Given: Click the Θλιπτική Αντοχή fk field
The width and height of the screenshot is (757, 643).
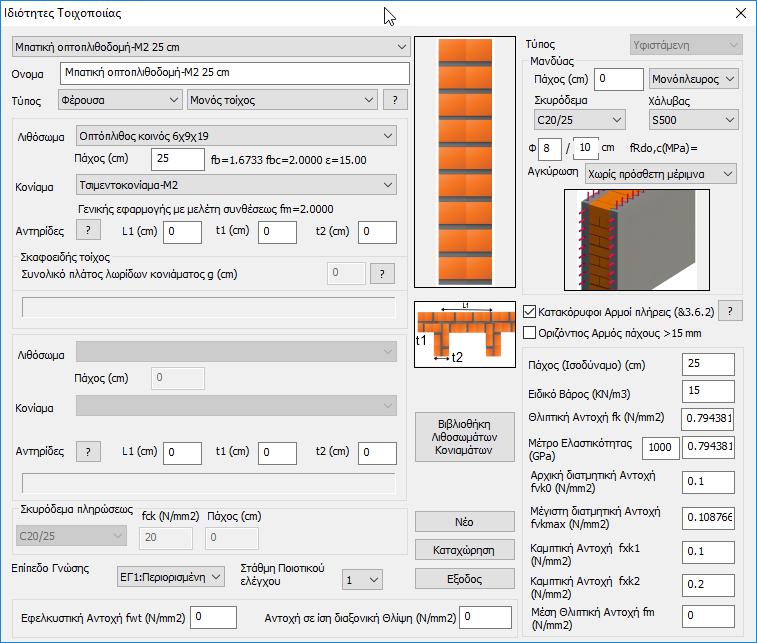Looking at the screenshot, I should click(x=708, y=419).
